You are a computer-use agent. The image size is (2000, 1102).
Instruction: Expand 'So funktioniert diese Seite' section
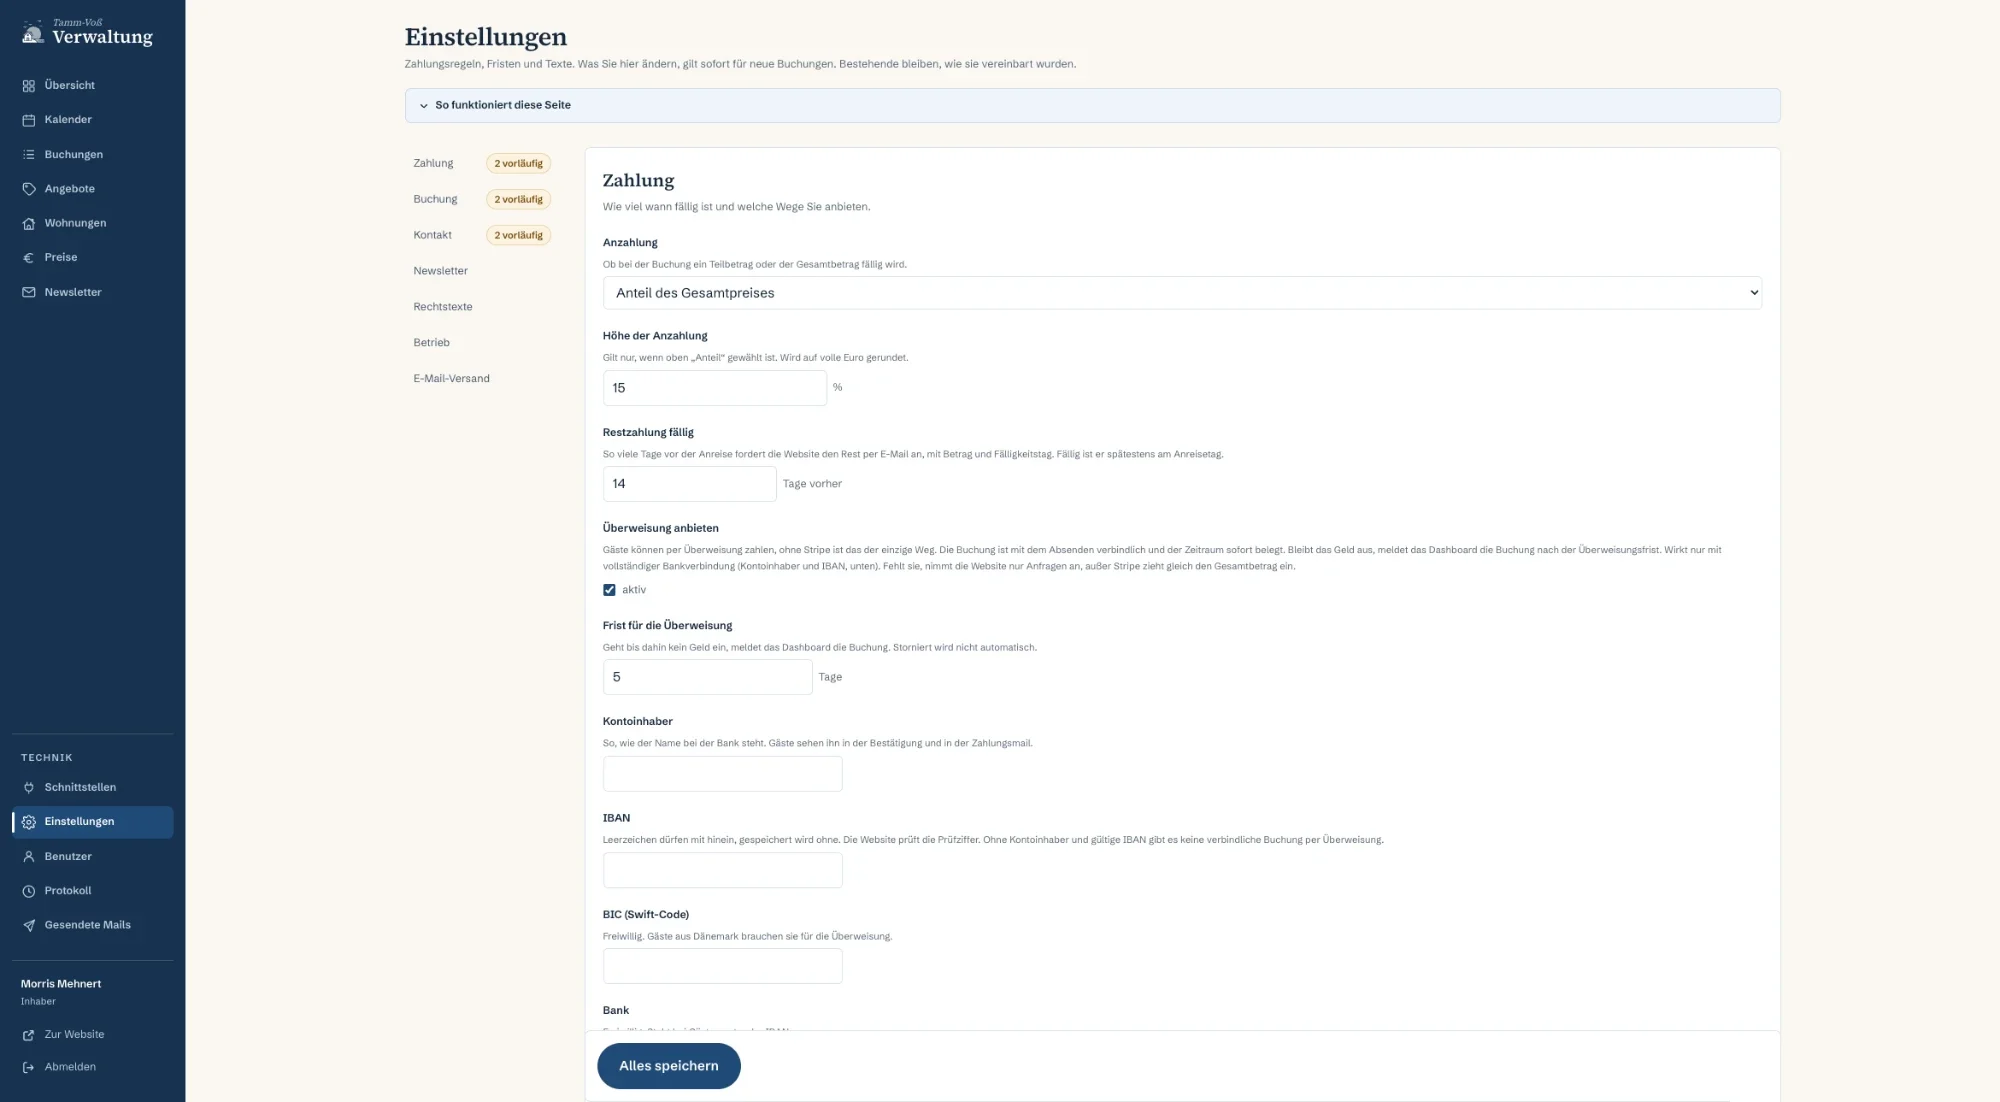(1092, 105)
